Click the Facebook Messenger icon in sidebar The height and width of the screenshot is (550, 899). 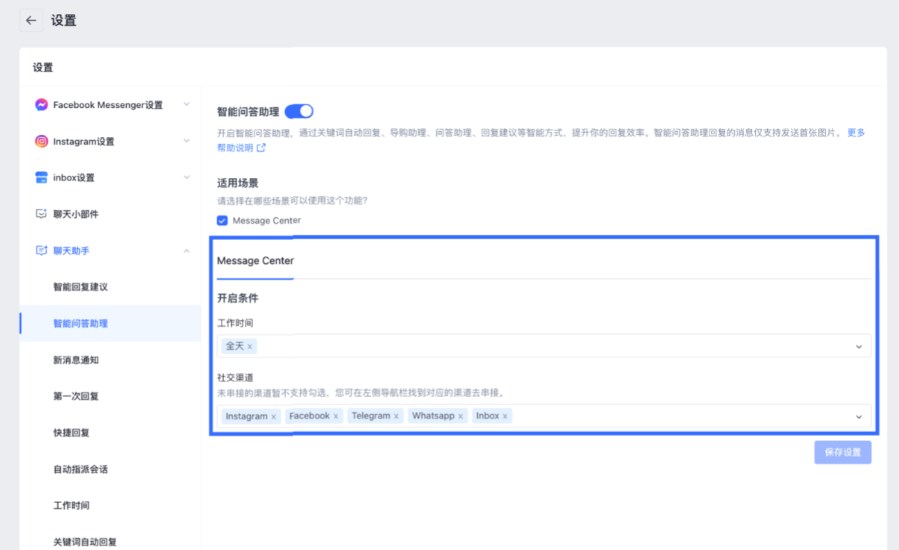[41, 105]
